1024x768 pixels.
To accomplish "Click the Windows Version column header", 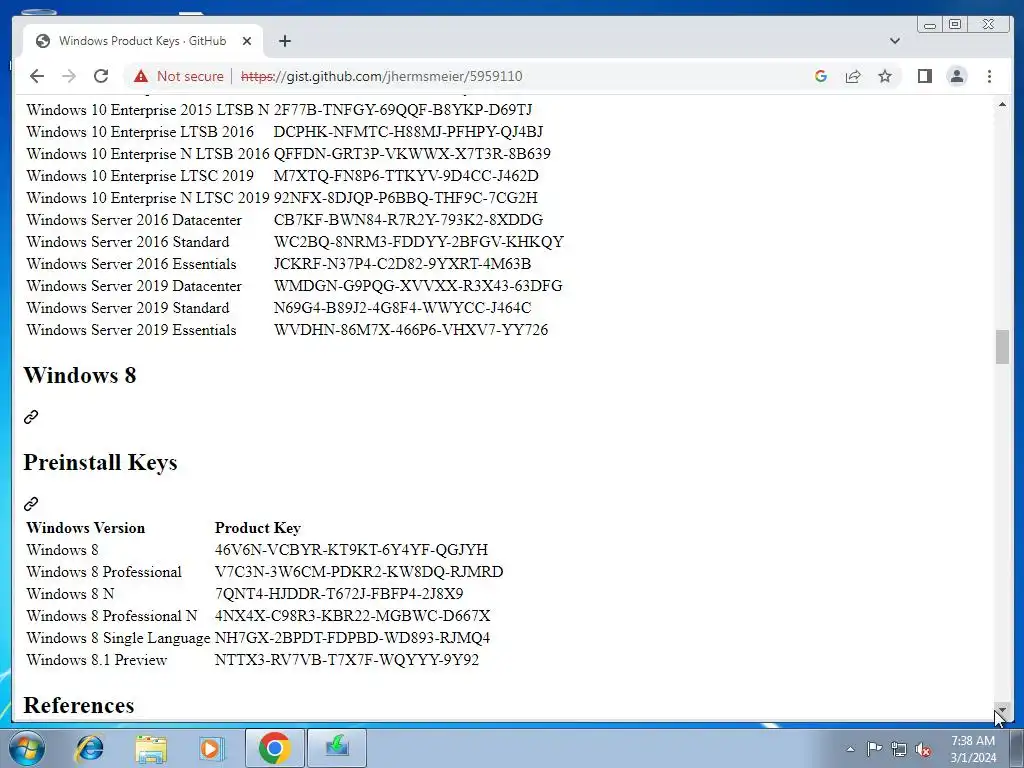I will [86, 528].
